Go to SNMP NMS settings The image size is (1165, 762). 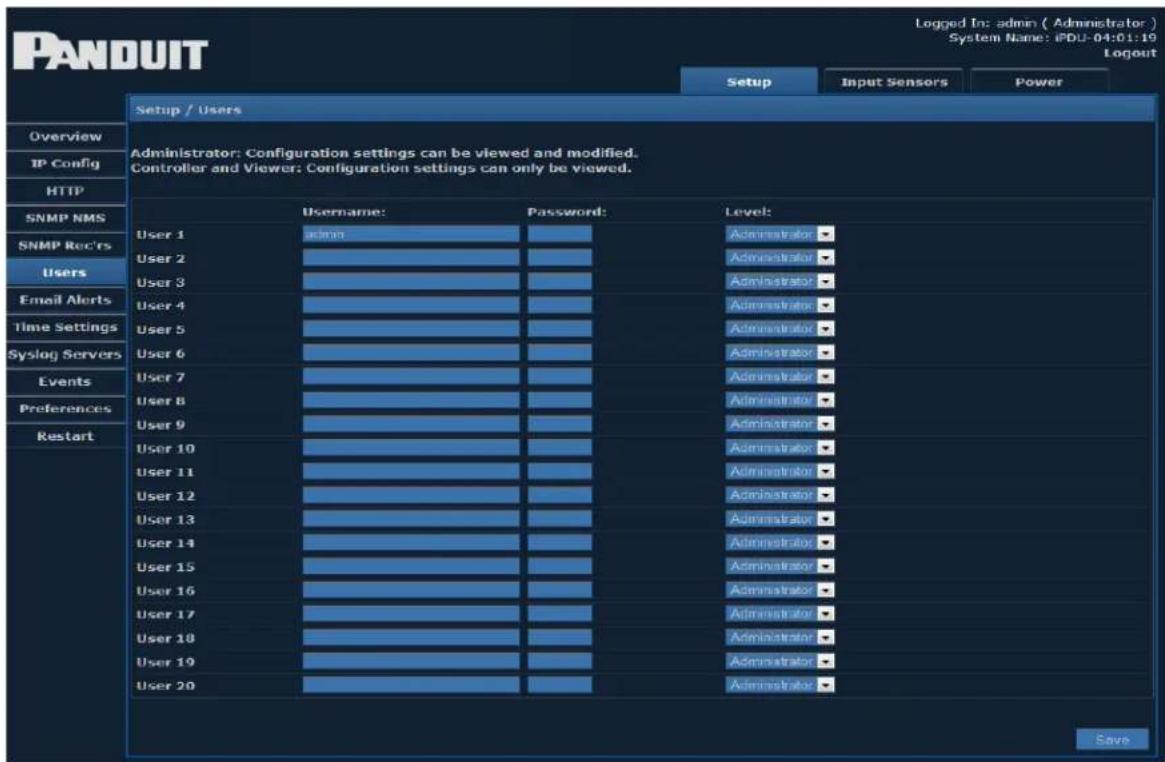[65, 218]
